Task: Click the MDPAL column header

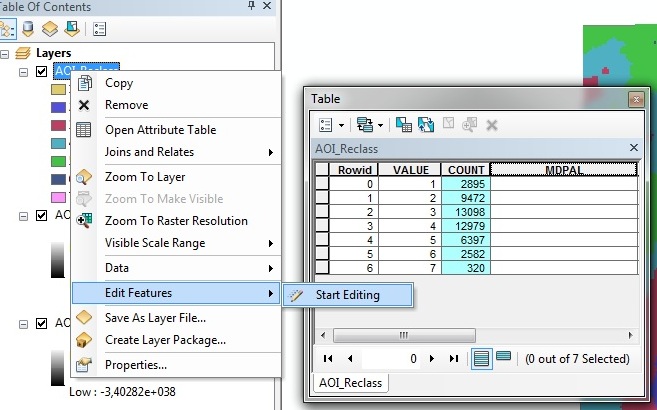Action: 564,170
